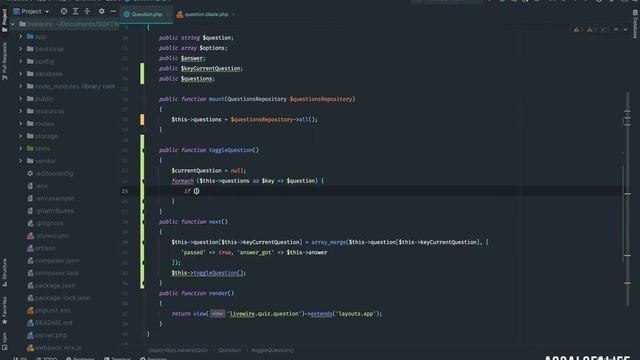Expand the node_modules library root folder
Screen dimensions: 640x360
click(x=21, y=87)
